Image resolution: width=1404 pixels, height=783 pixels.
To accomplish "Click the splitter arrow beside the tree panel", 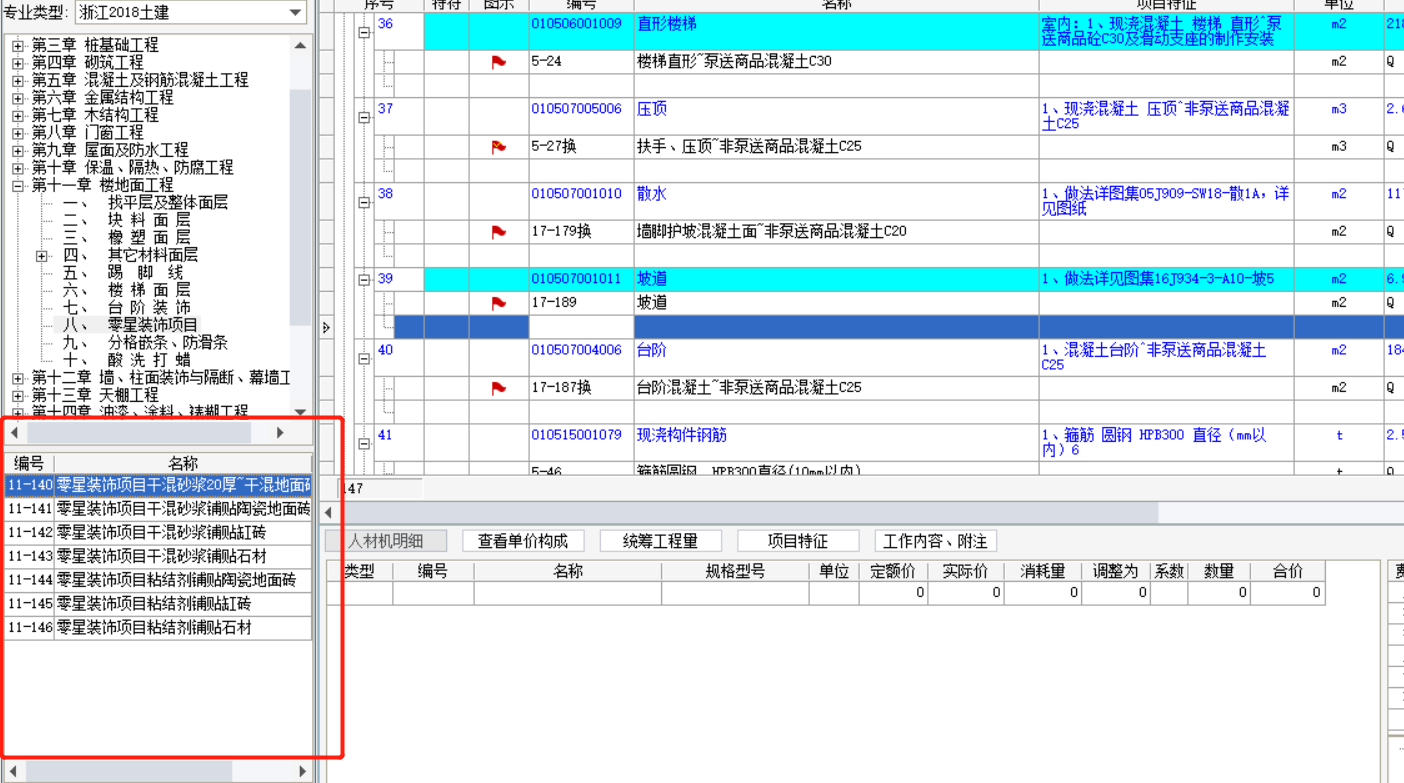I will [325, 328].
